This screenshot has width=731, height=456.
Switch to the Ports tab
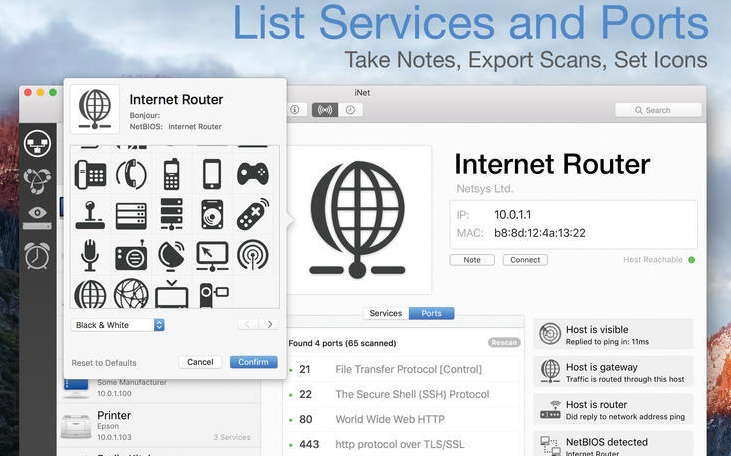pos(432,313)
